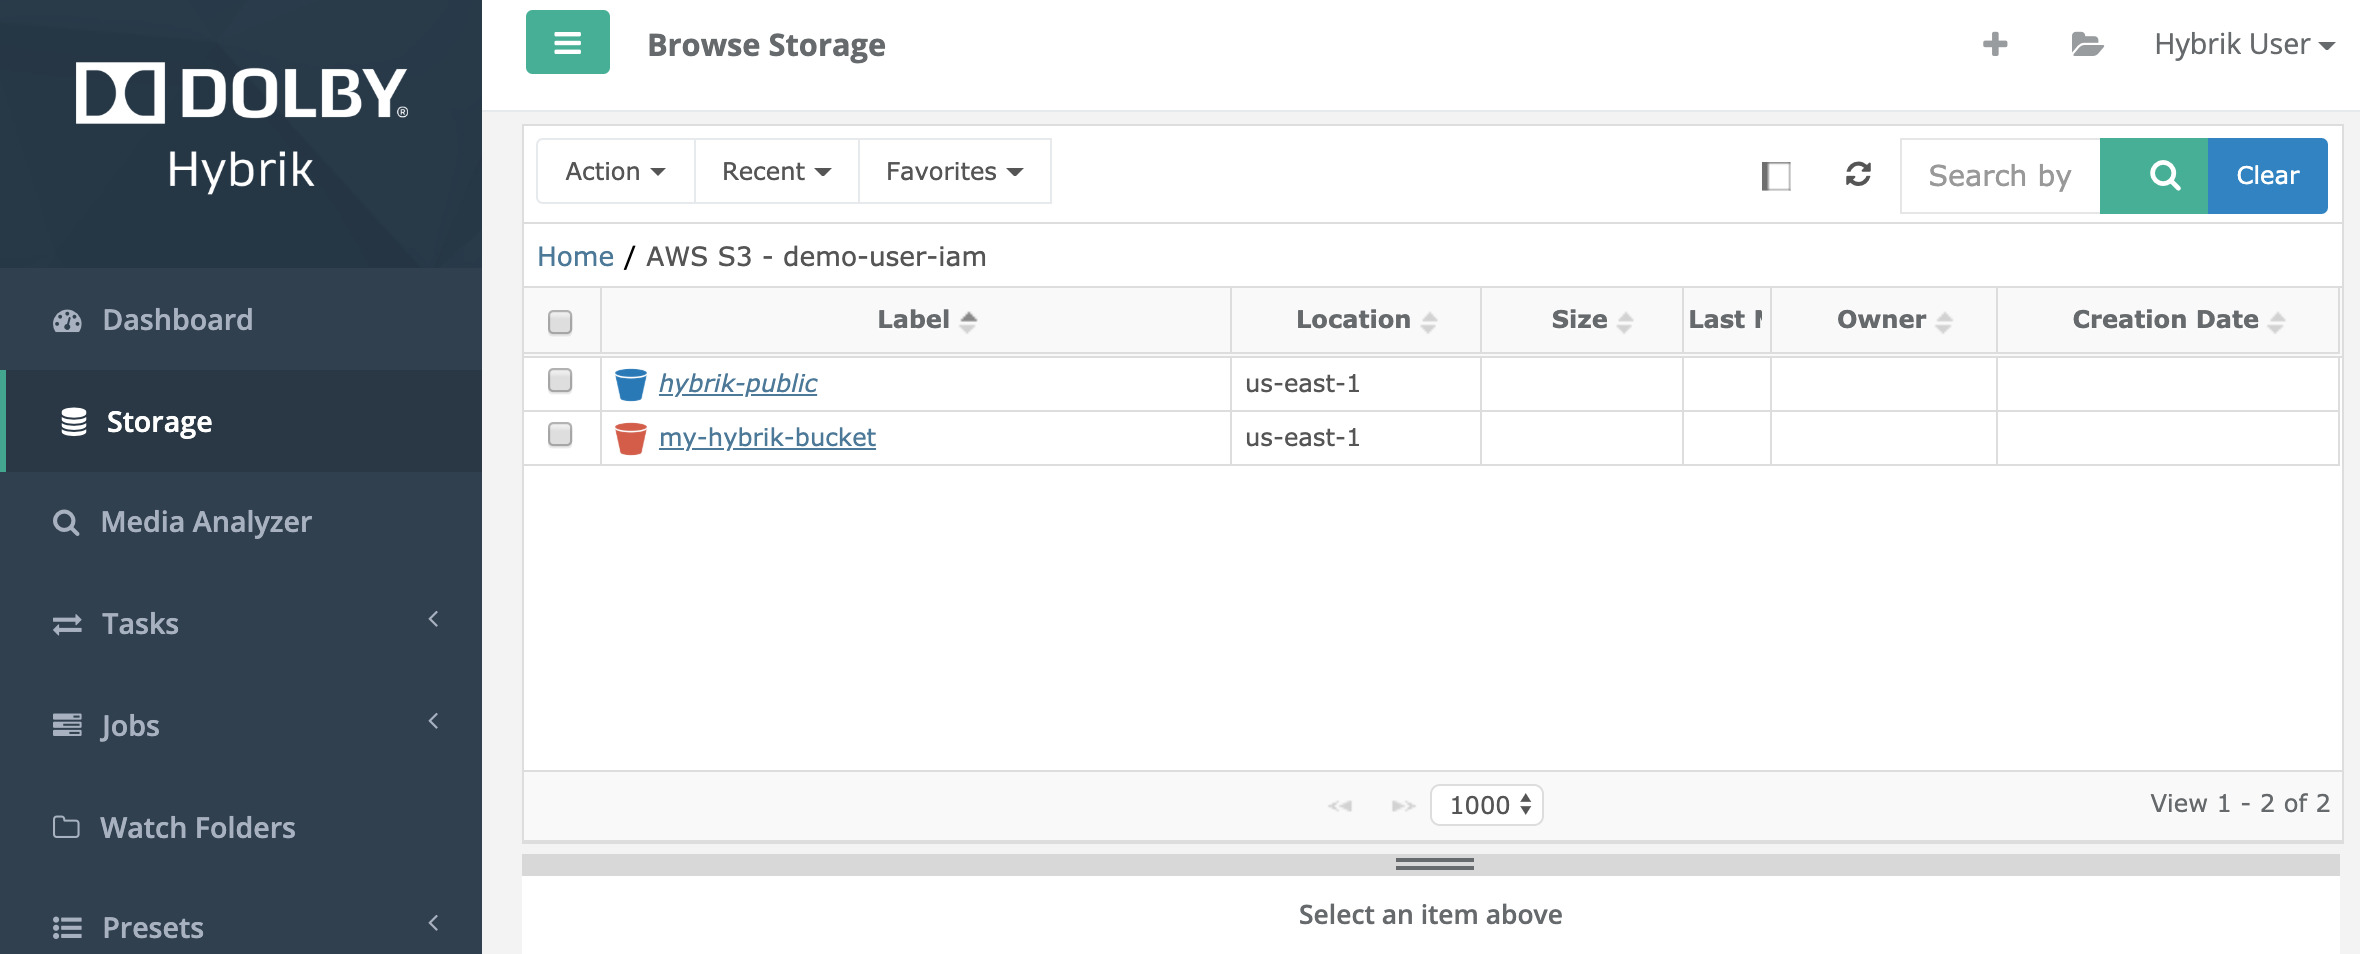Sort table by Owner column

point(1884,320)
